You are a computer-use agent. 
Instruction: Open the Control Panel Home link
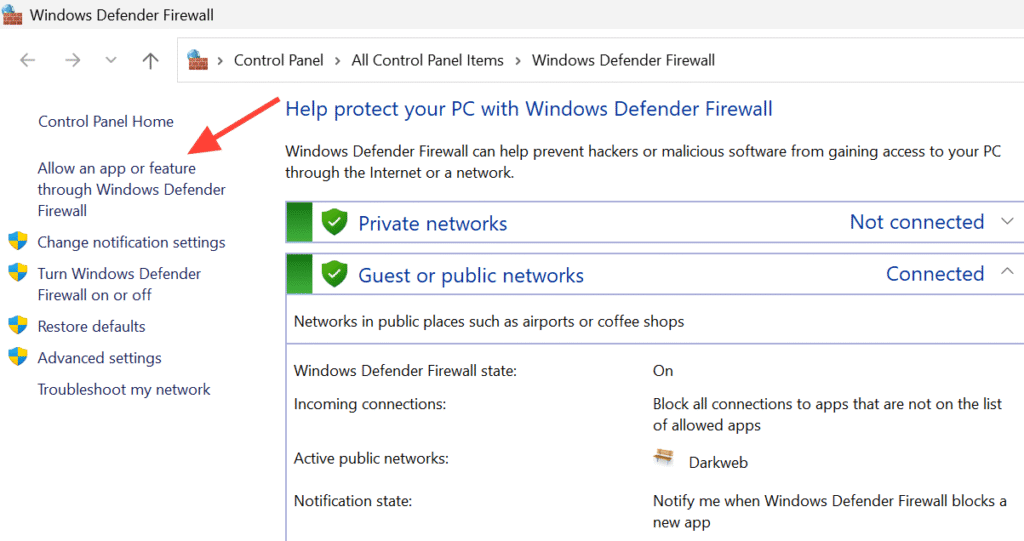coord(106,121)
